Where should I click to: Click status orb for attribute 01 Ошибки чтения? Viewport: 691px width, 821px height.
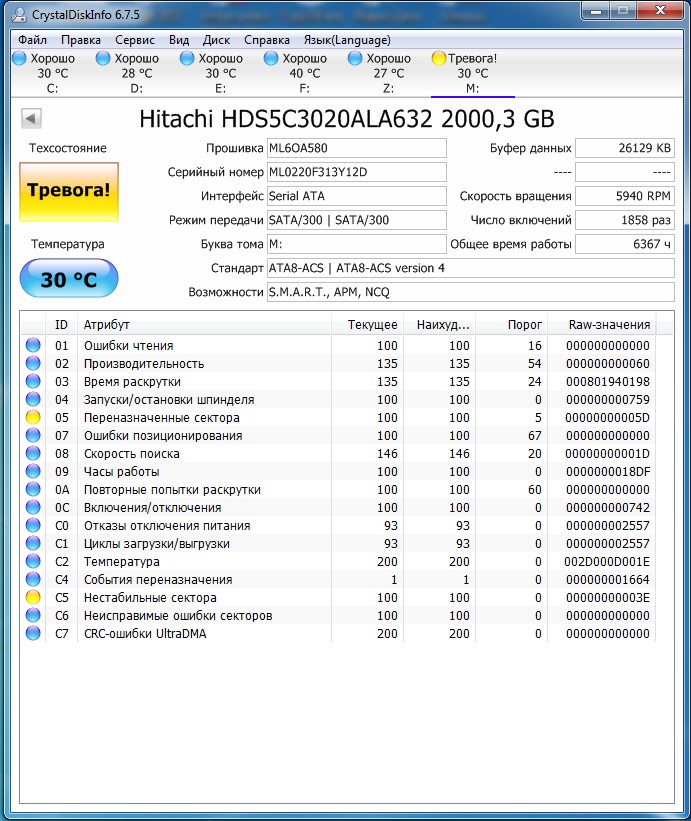33,345
